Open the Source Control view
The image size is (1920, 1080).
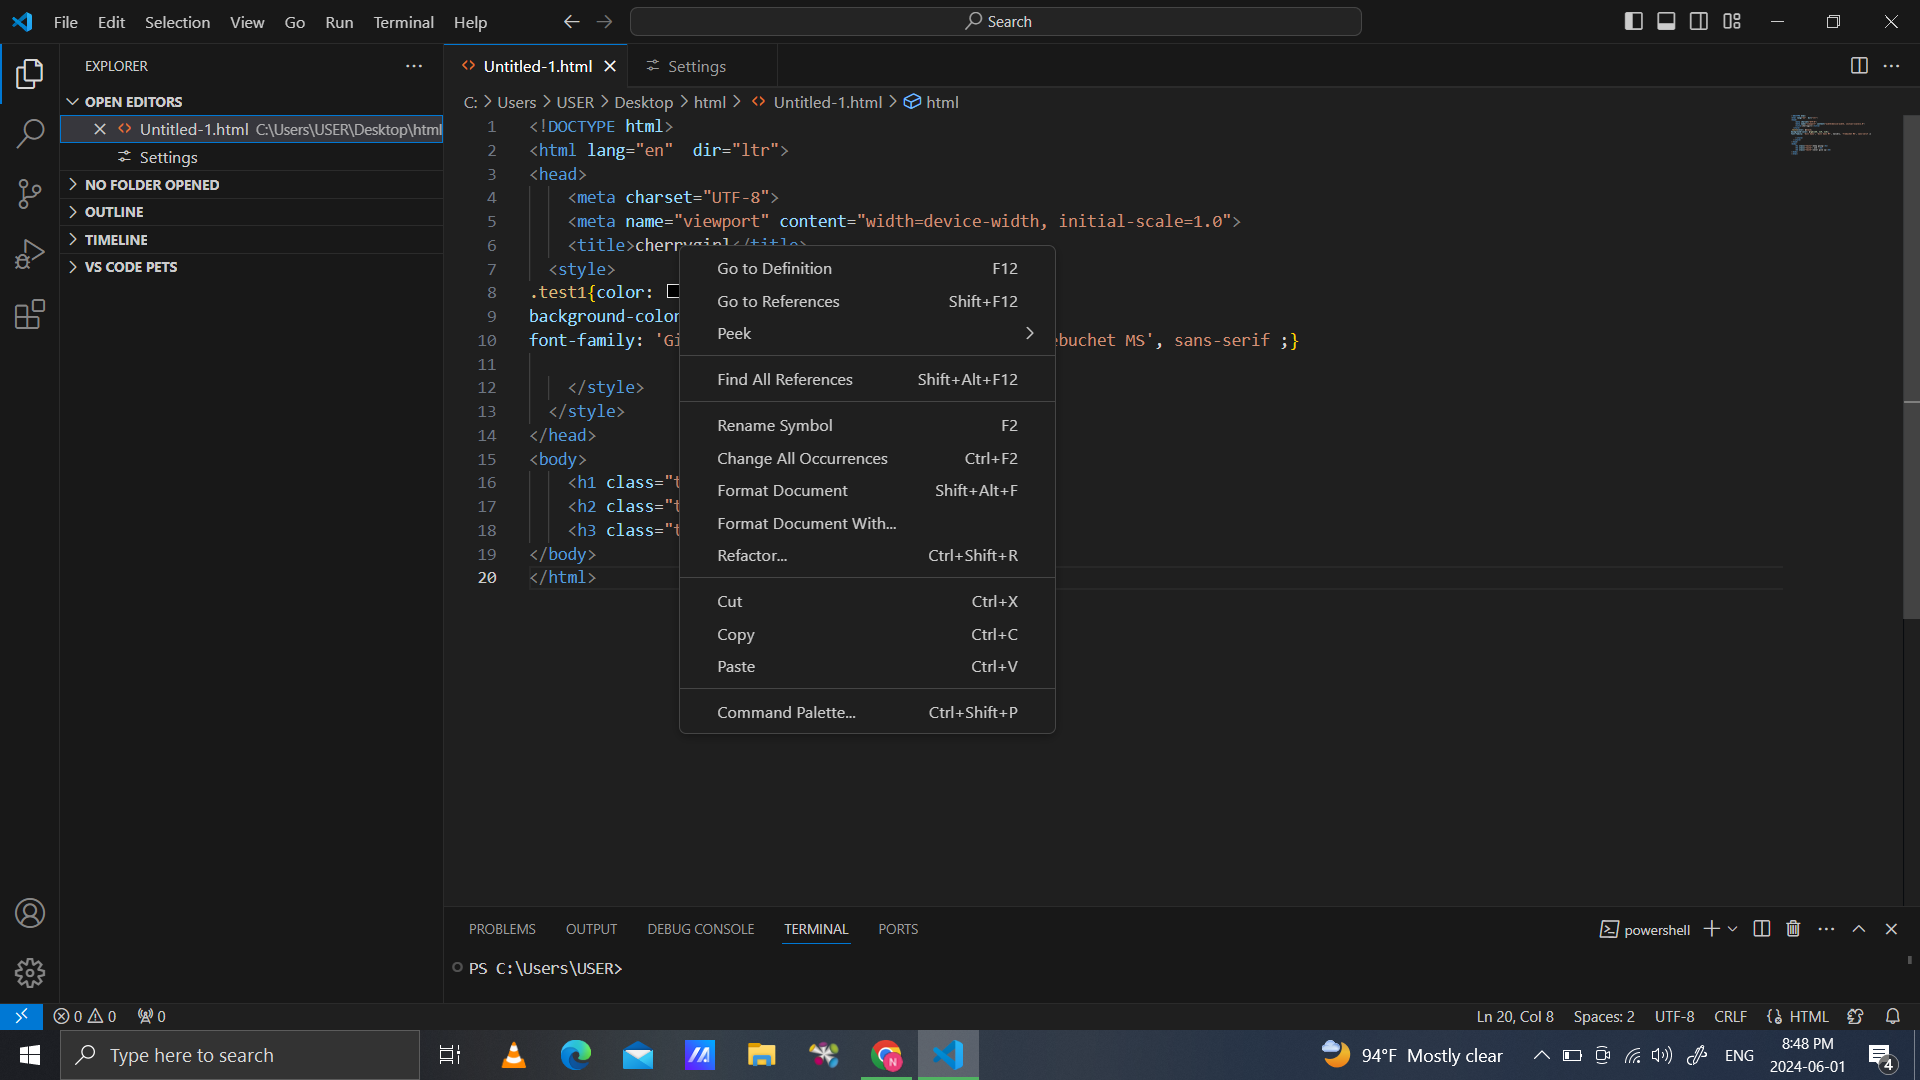(30, 194)
